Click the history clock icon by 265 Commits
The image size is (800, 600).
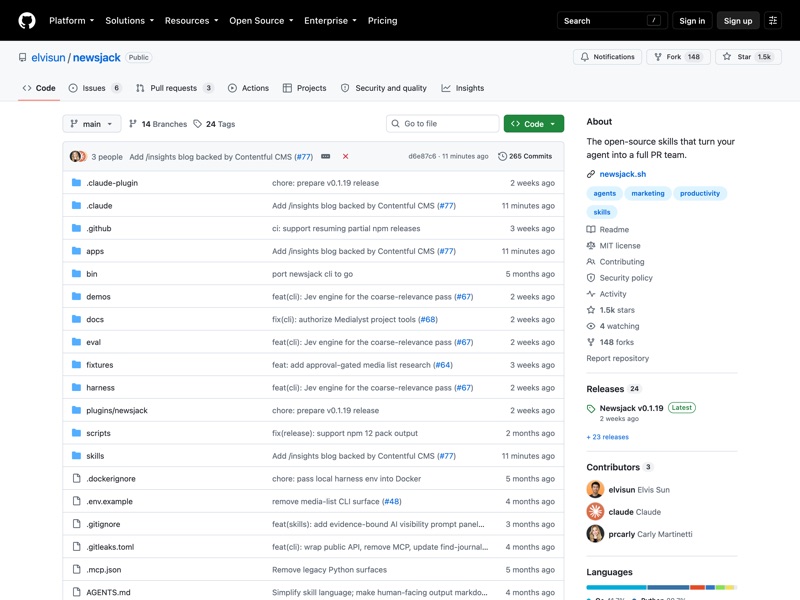(x=502, y=156)
